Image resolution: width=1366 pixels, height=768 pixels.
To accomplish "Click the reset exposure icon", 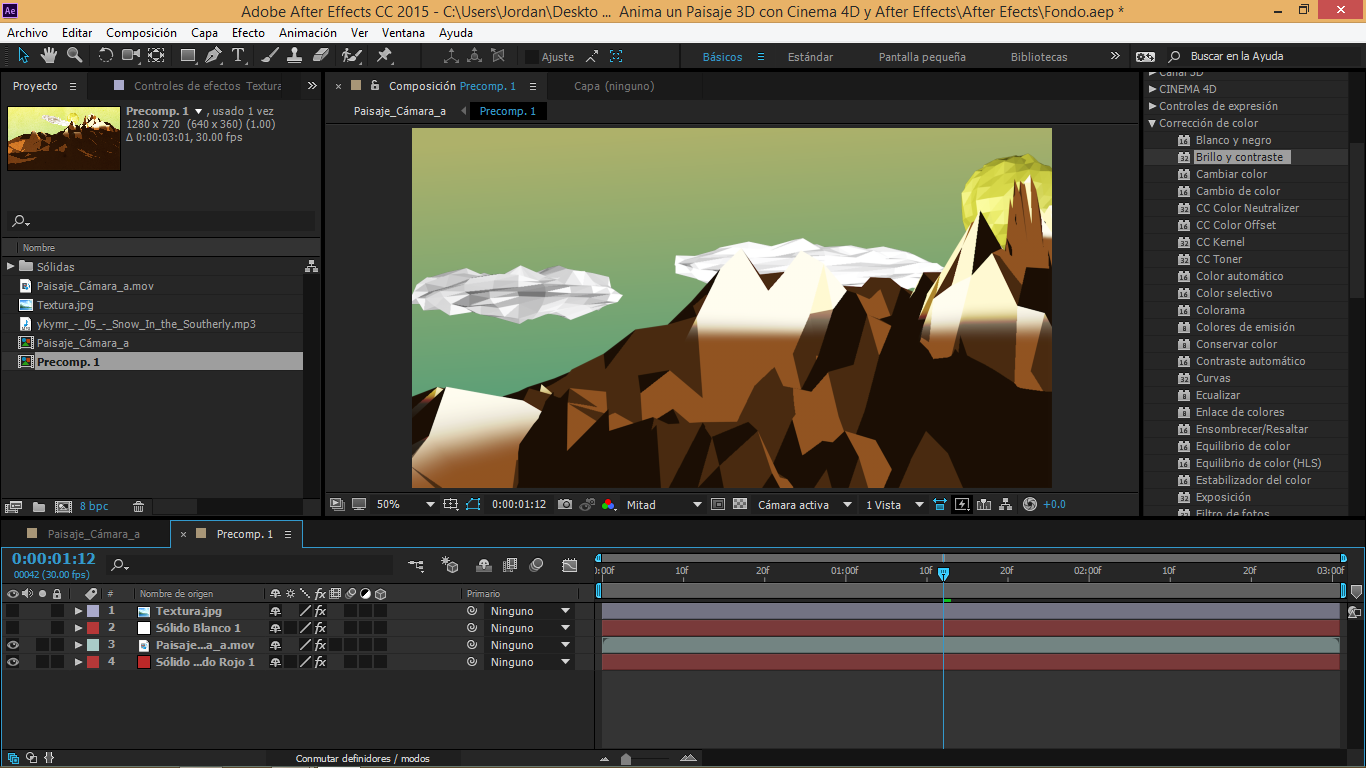I will 1030,505.
